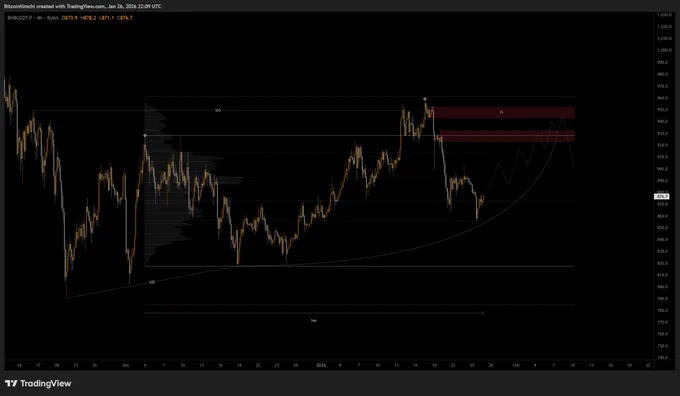Click the 930.0 price axis label
This screenshot has width=680, height=396.
tap(663, 133)
